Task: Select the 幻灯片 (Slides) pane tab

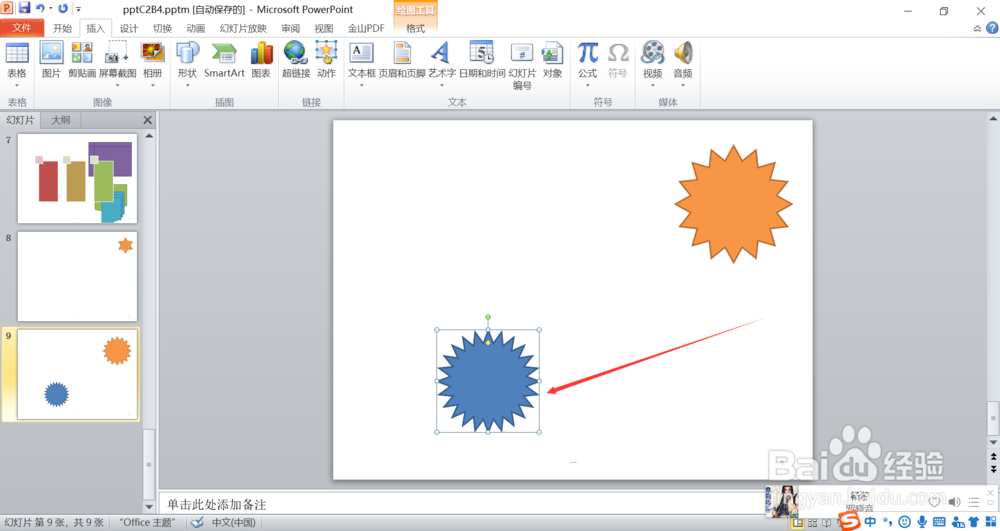Action: 20,120
